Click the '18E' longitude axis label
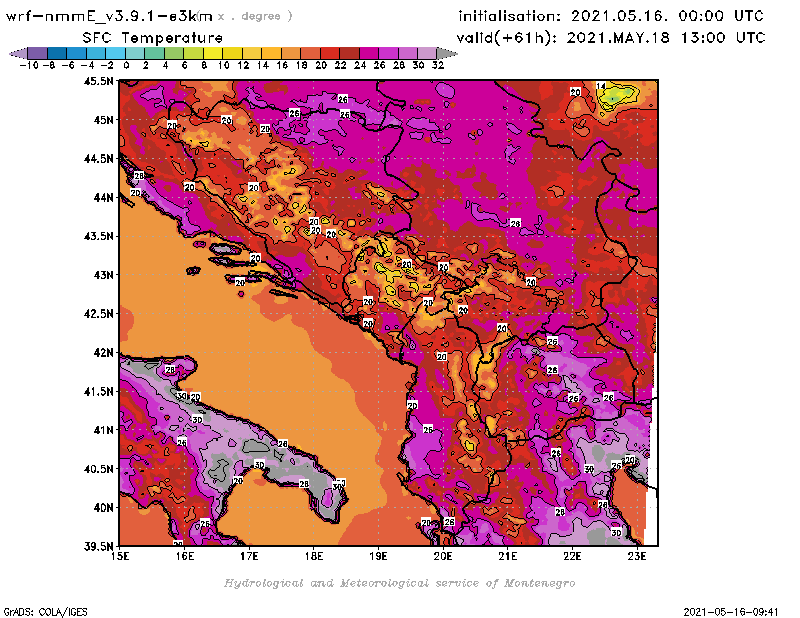This screenshot has height=618, width=800. (314, 556)
